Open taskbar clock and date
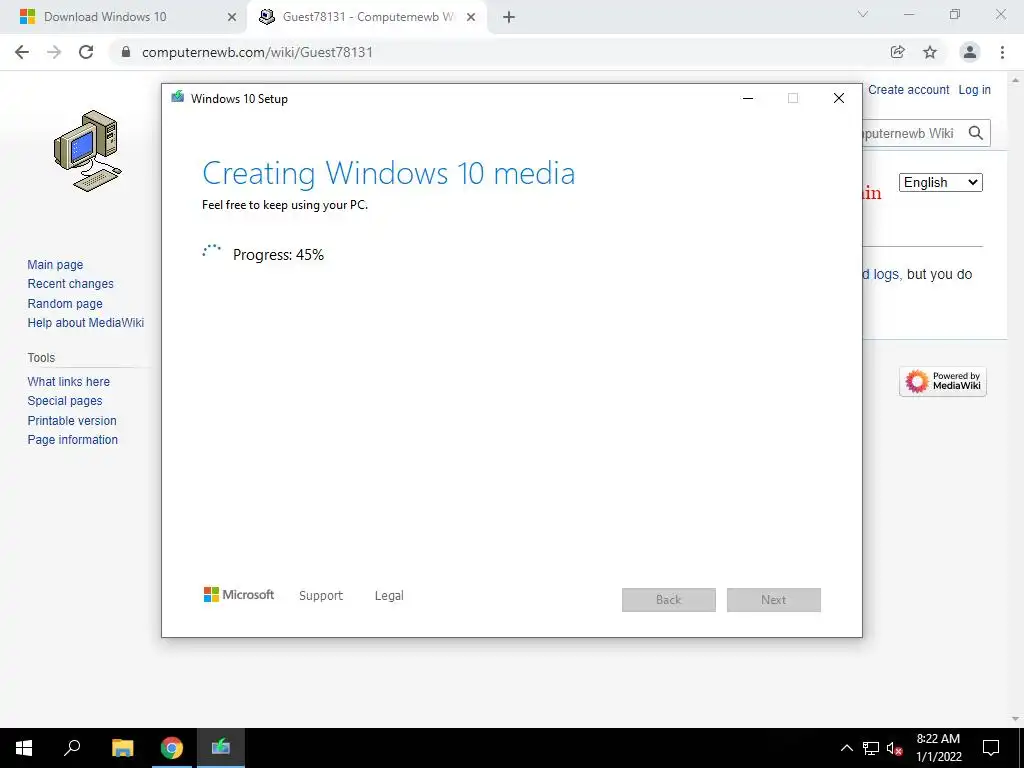This screenshot has height=768, width=1024. tap(938, 748)
